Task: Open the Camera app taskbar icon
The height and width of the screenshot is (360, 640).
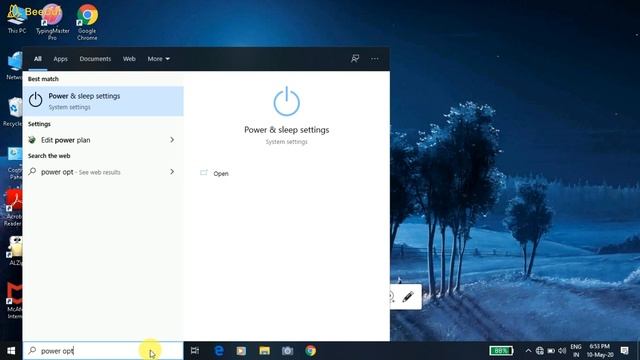Action: [287, 351]
